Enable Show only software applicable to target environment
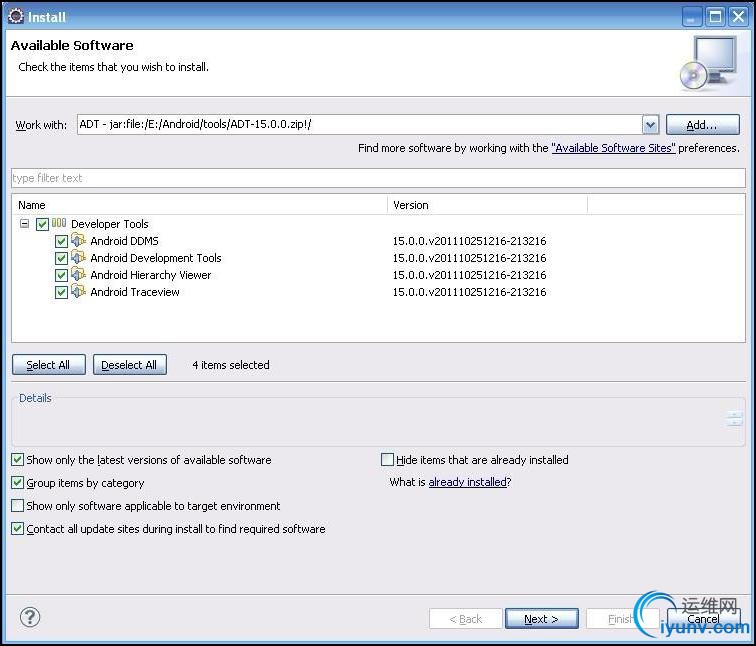756x646 pixels. (17, 506)
